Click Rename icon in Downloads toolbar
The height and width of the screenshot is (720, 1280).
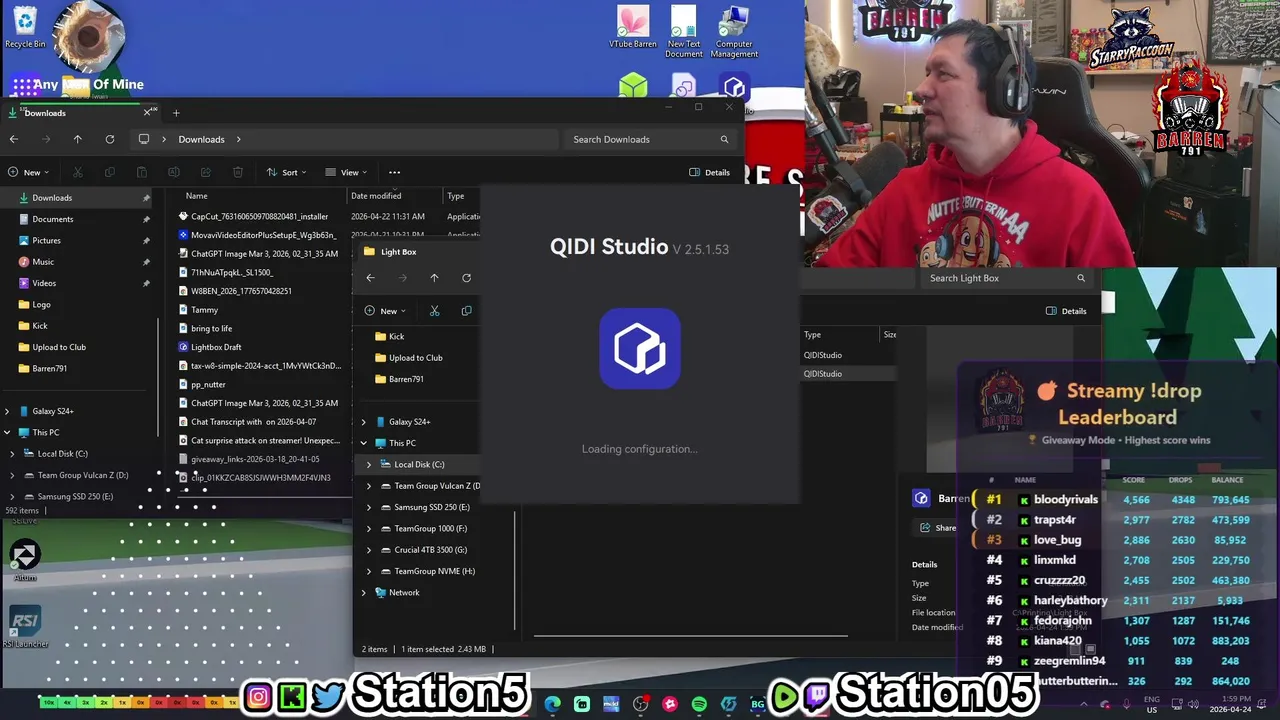[174, 172]
